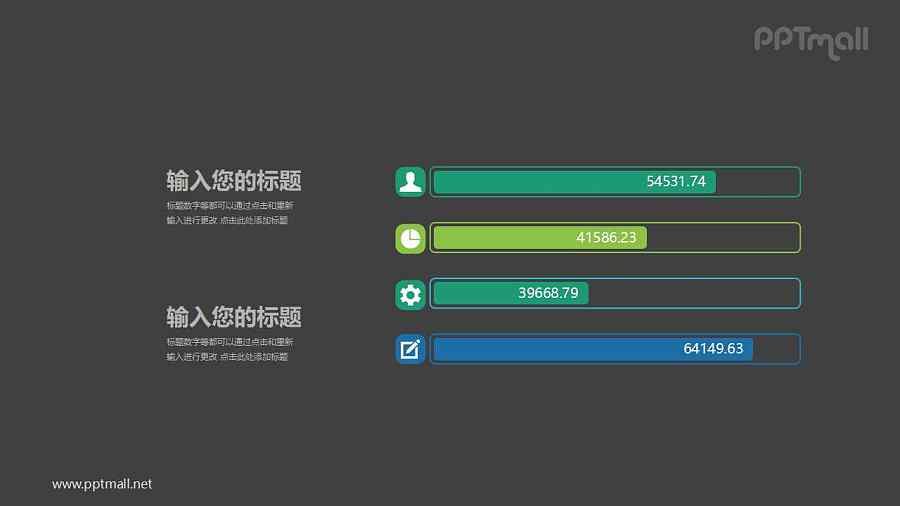
Task: Click the blue edit pencil icon
Action: click(410, 349)
